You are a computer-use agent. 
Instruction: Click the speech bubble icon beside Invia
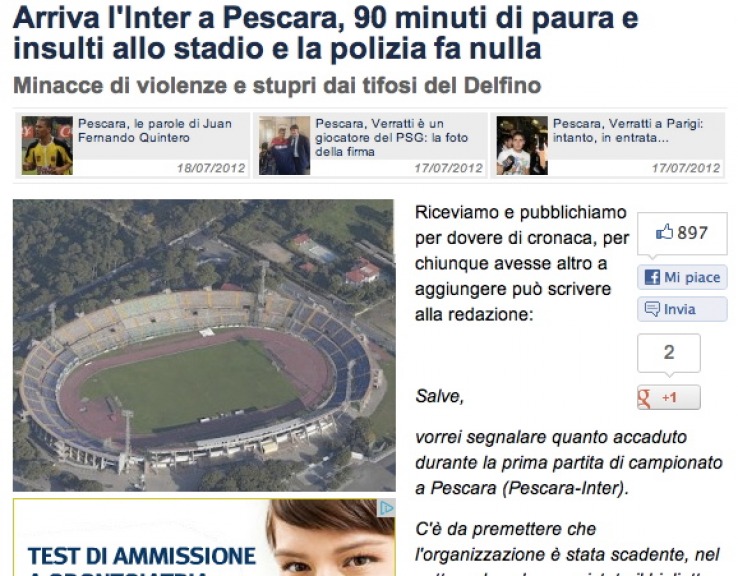[652, 309]
